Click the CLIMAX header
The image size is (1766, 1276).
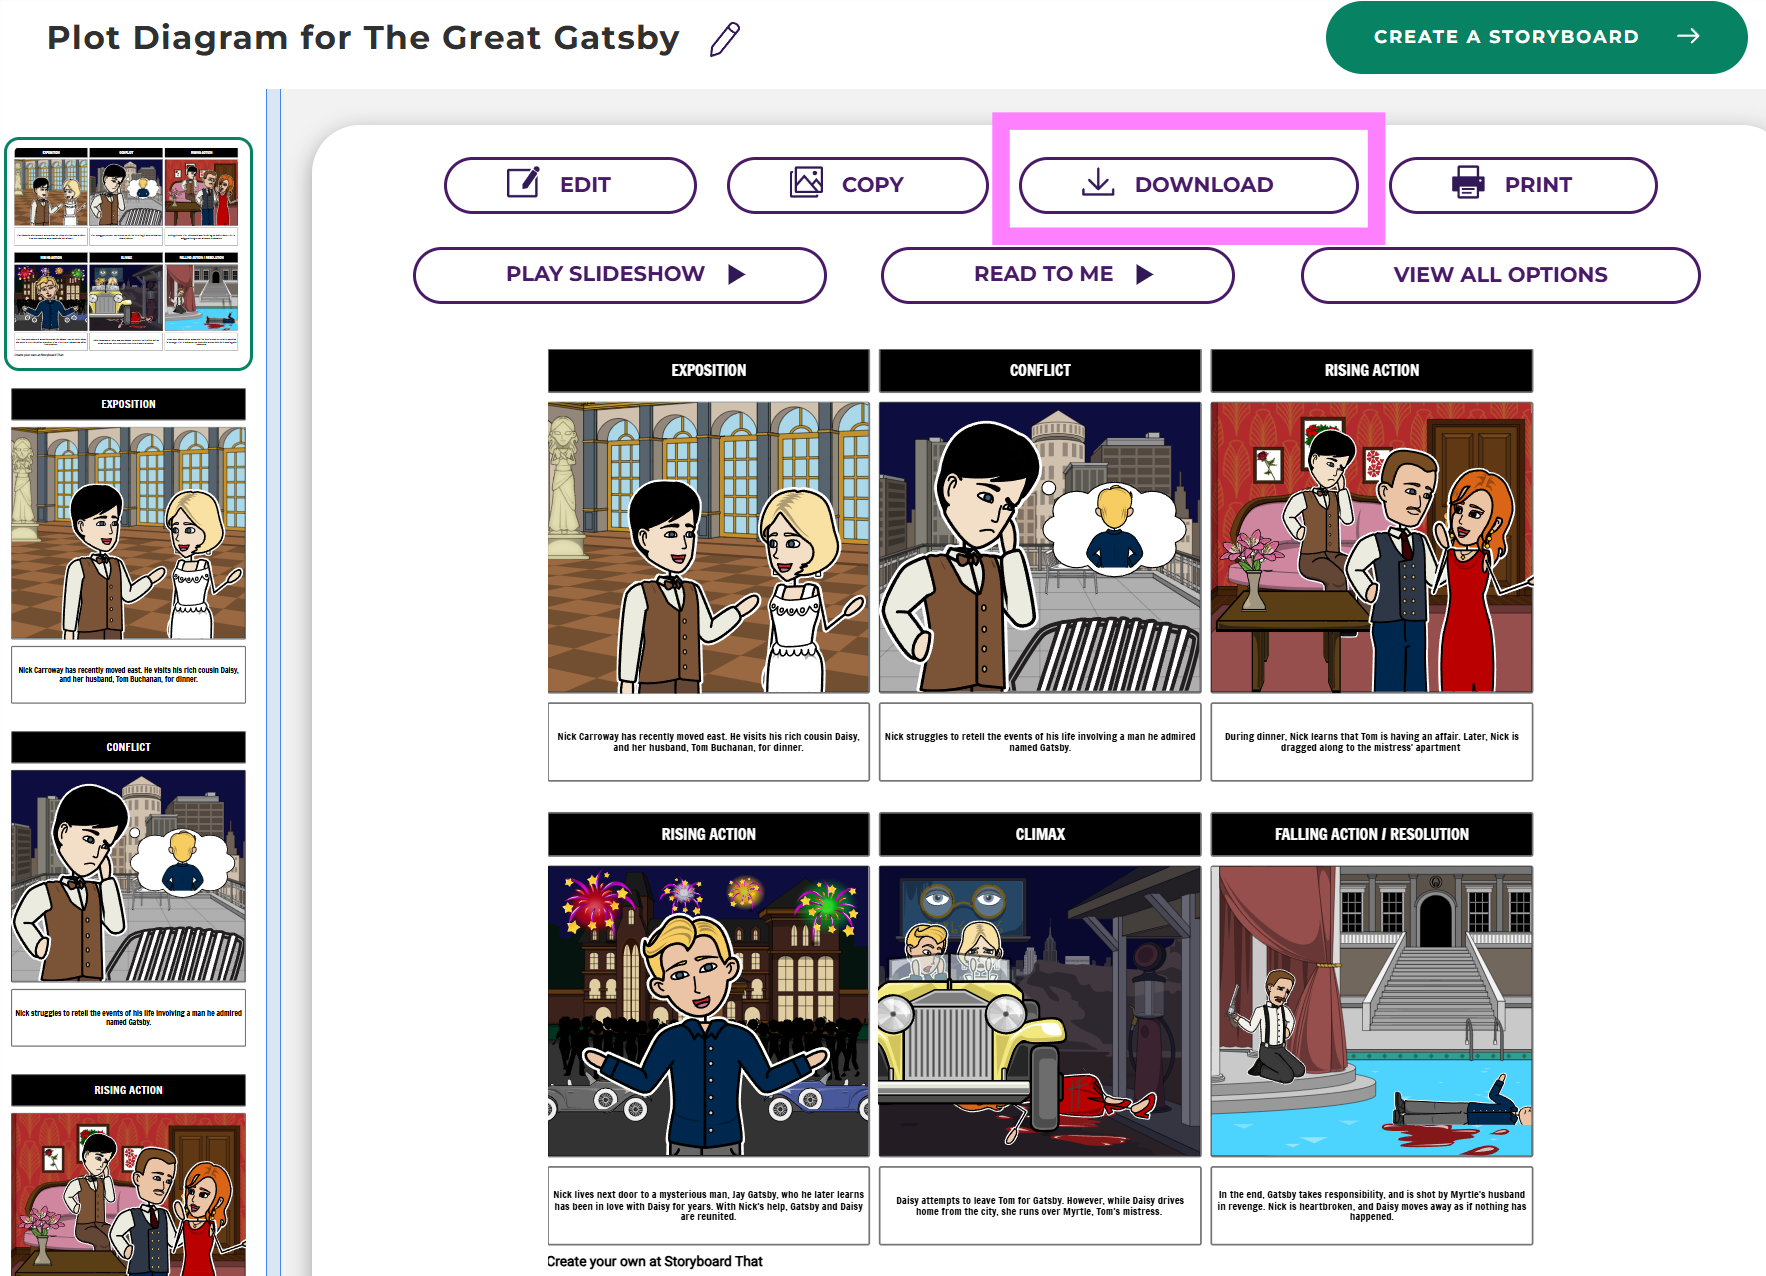click(1040, 834)
